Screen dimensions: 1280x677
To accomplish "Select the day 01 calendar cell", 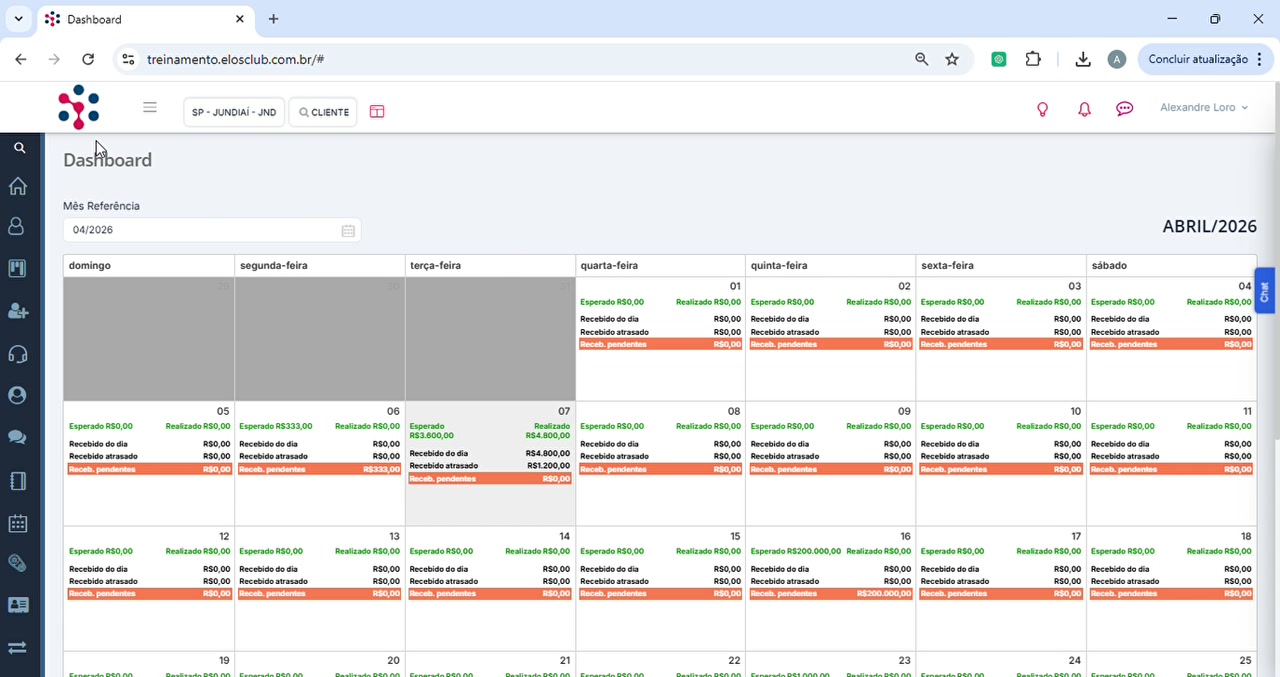I will coord(660,339).
